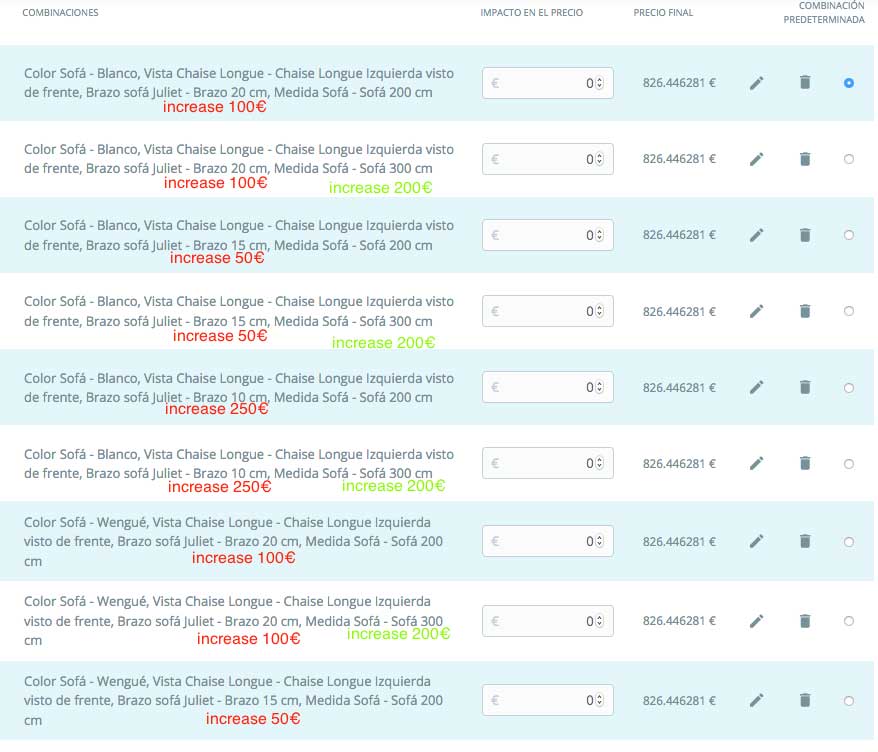Set Blanco Brazo 15 cm Sofá 200 cm as default
The image size is (878, 752).
coord(849,235)
